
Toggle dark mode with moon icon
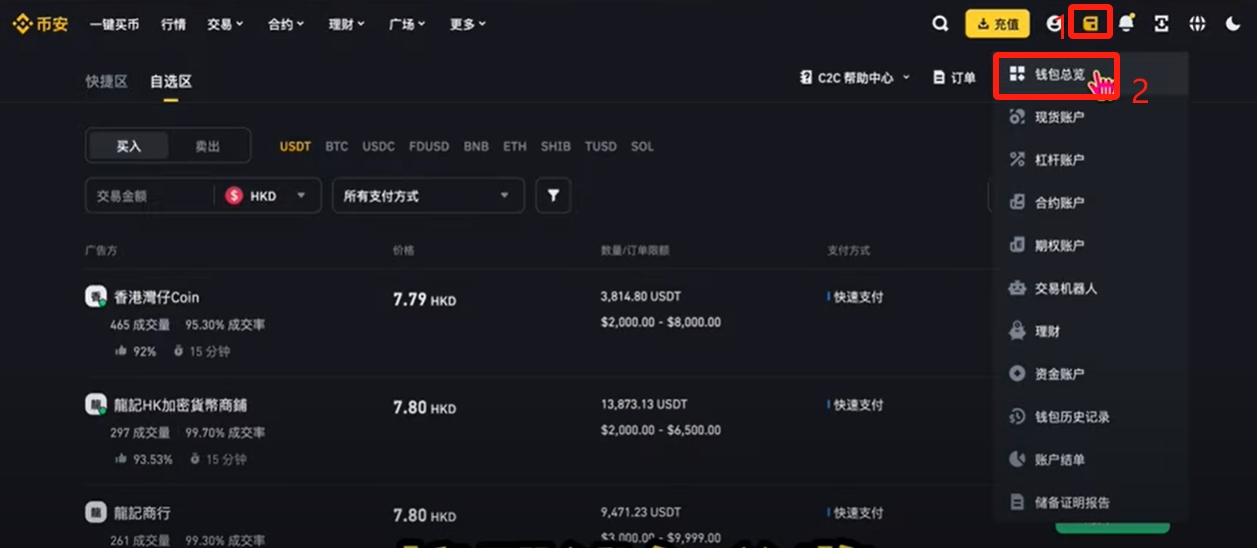click(x=1233, y=24)
